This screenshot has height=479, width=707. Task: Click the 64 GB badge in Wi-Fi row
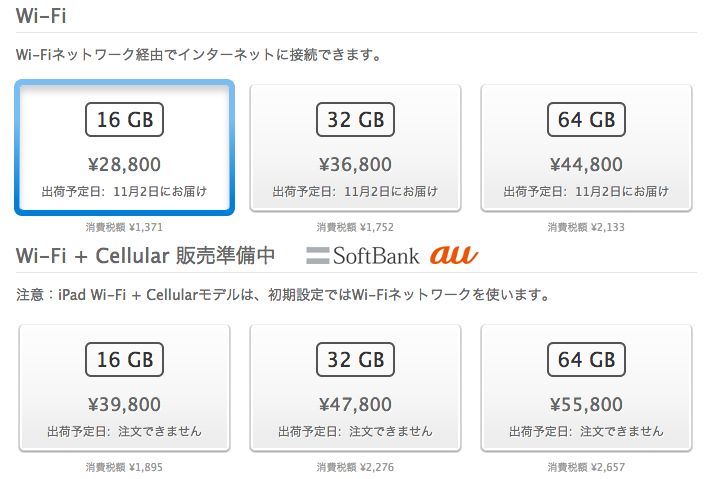586,120
